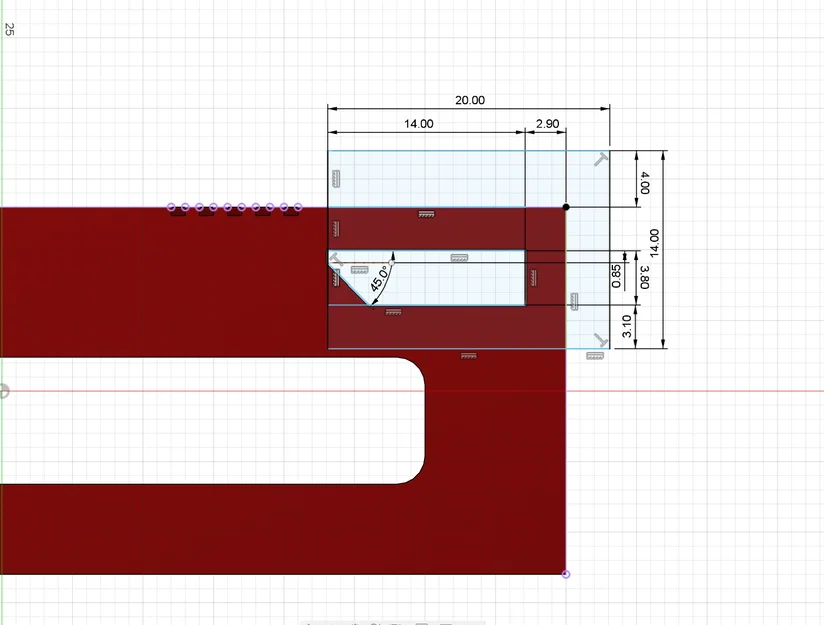Screen dimensions: 824x625
Task: Select the horizontal 14.00 dimension next to 2.90
Action: coord(418,124)
